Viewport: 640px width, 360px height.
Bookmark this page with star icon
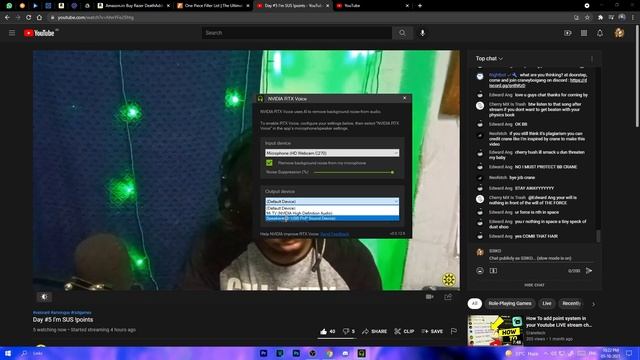pyautogui.click(x=587, y=18)
